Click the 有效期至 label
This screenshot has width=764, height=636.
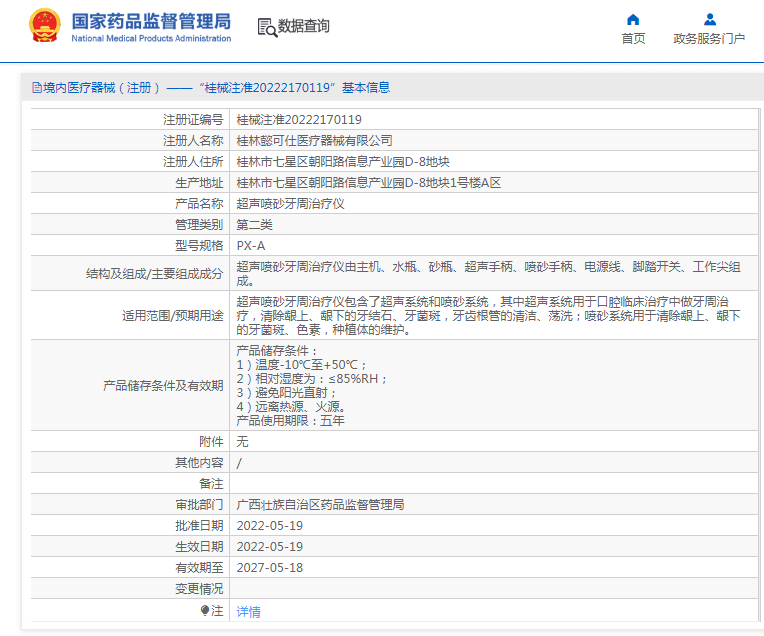[199, 568]
